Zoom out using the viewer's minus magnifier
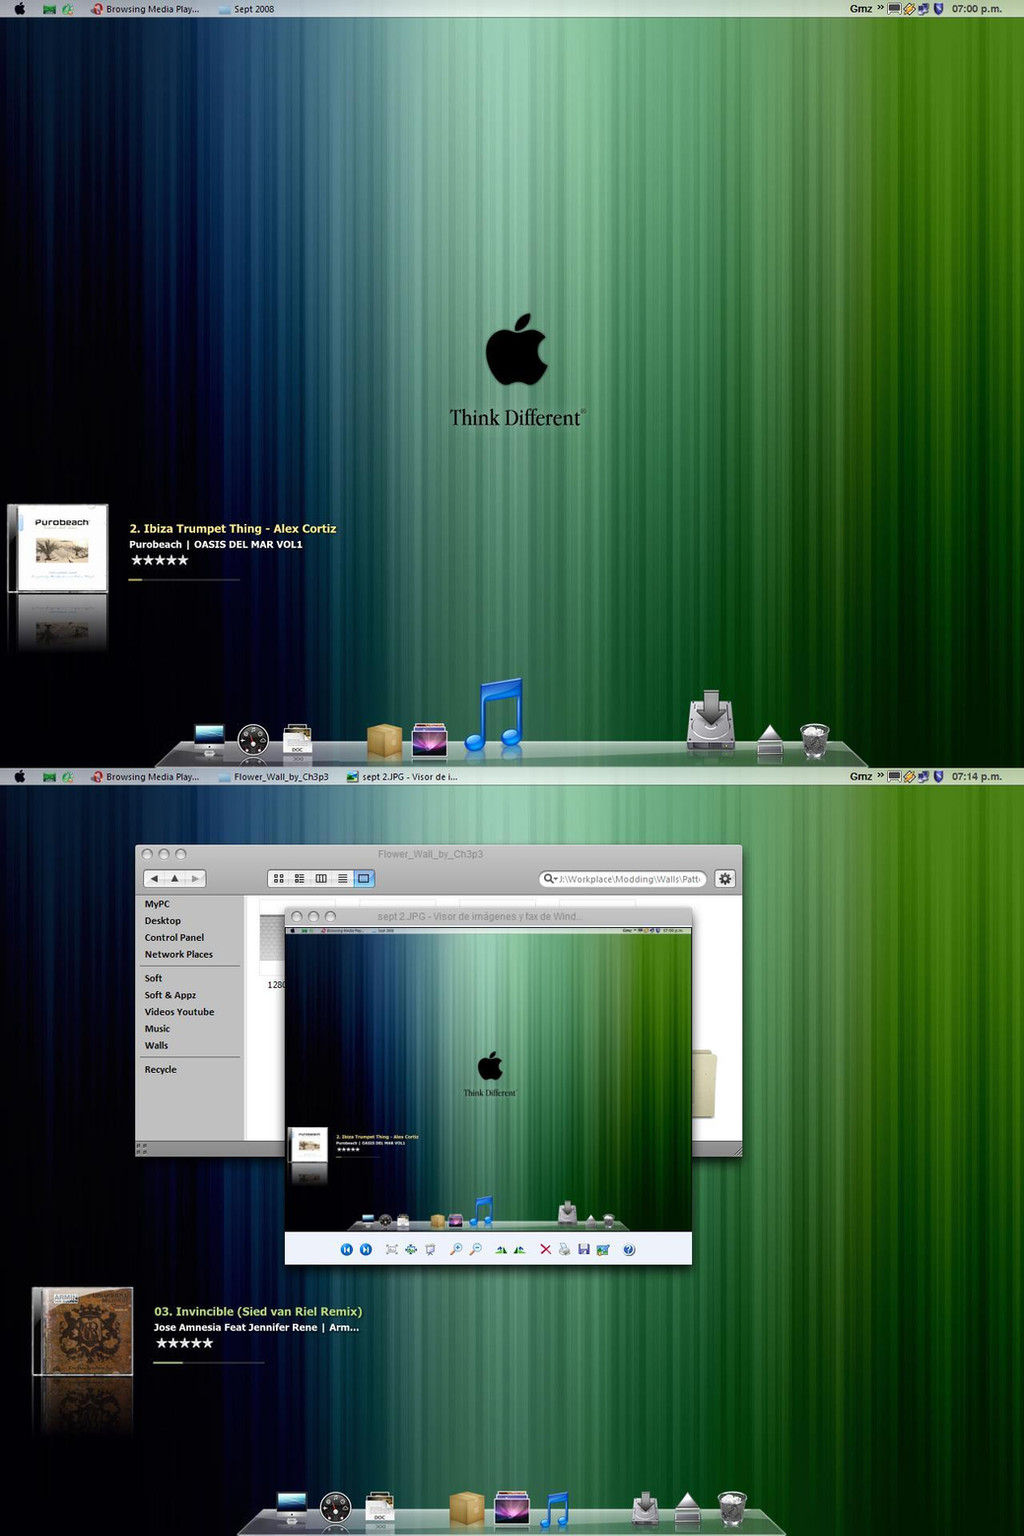Viewport: 1024px width, 1536px height. [475, 1249]
